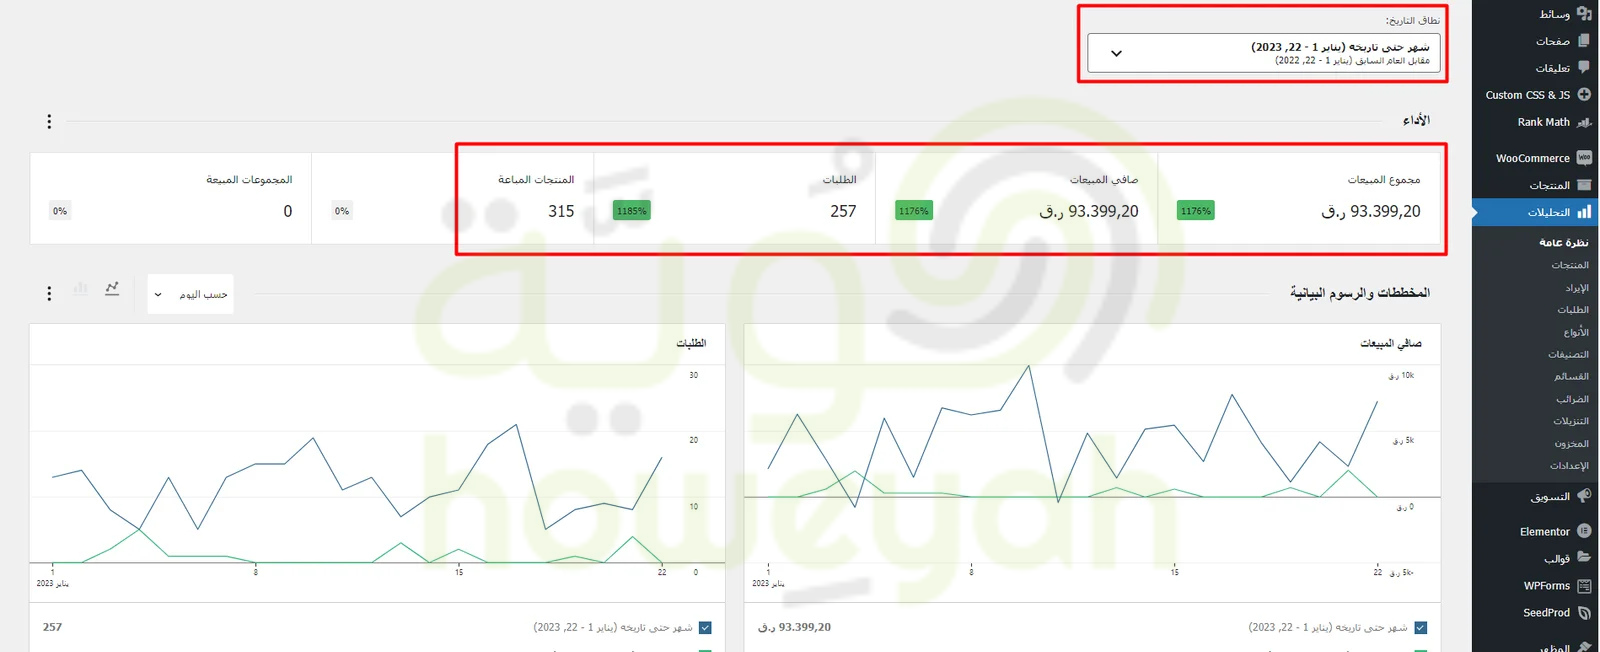
Task: Click the orders card showing 257
Action: coord(734,198)
